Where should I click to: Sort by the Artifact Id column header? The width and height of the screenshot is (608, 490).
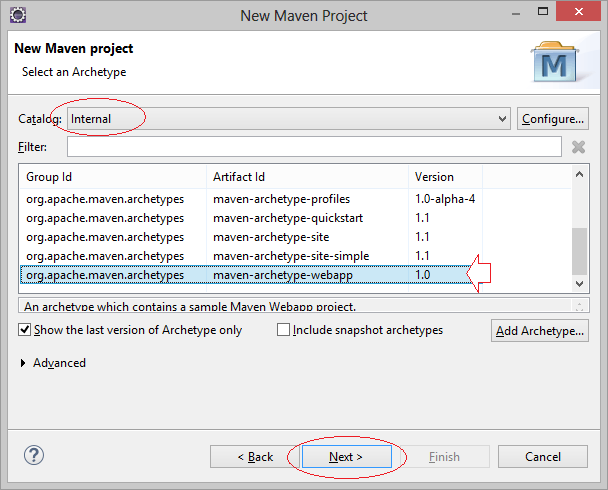[x=307, y=177]
